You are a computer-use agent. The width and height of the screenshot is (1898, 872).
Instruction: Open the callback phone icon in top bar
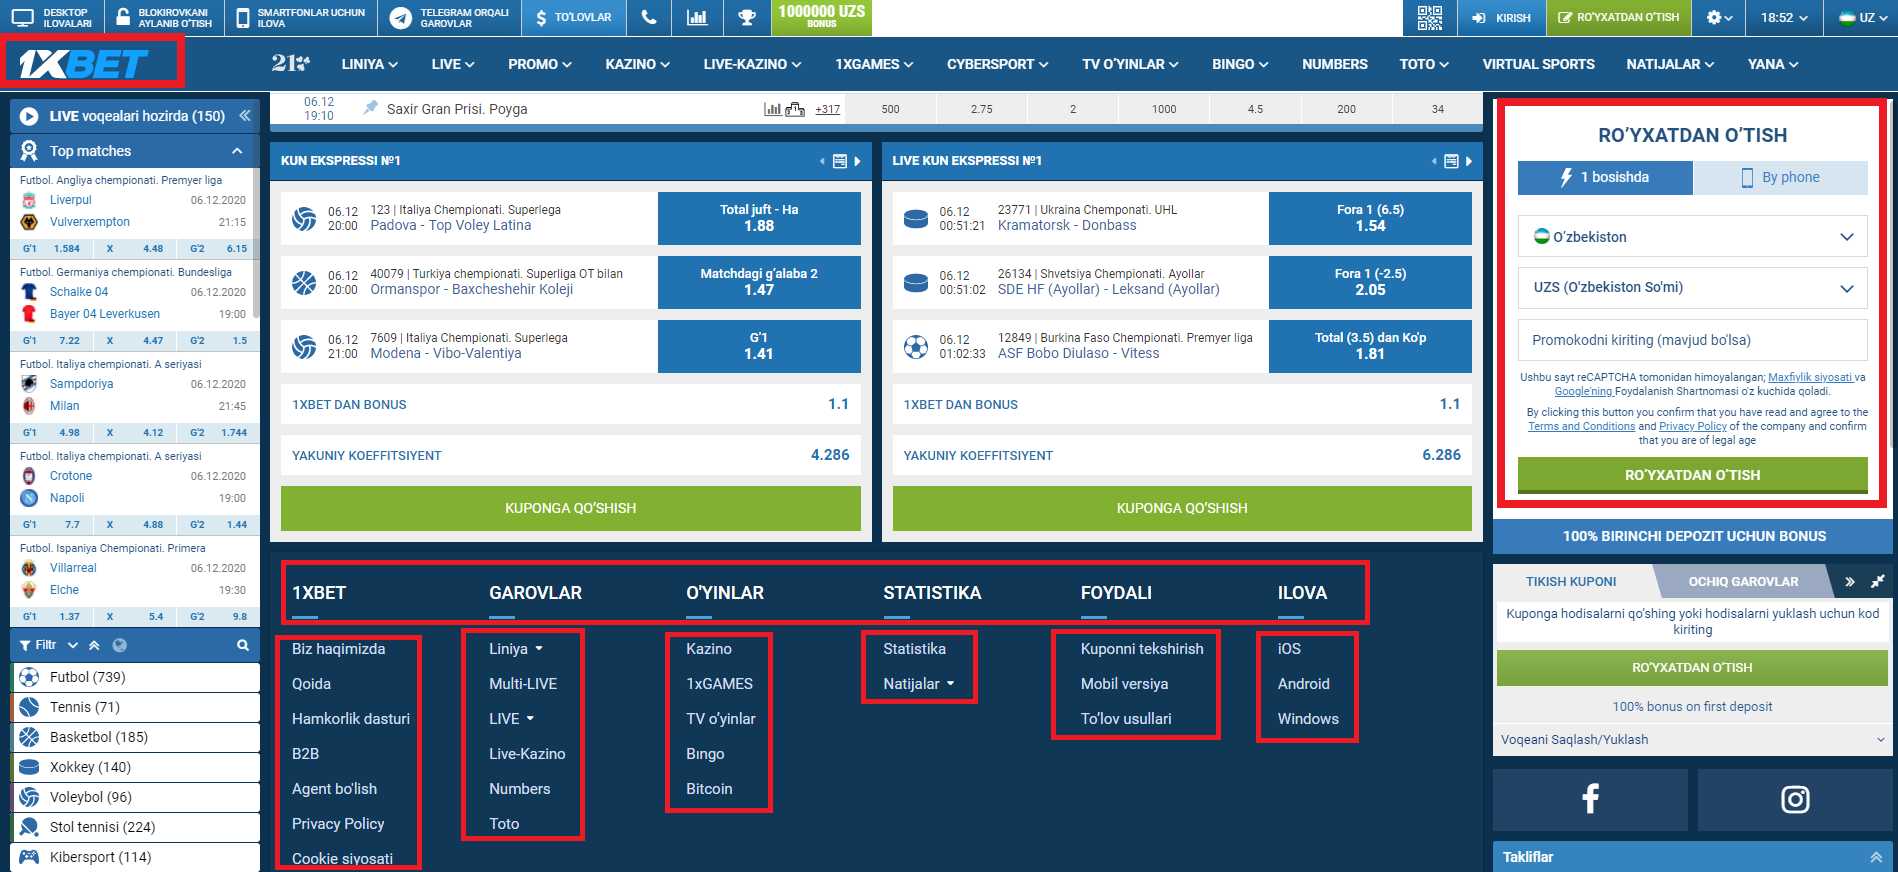coord(649,17)
